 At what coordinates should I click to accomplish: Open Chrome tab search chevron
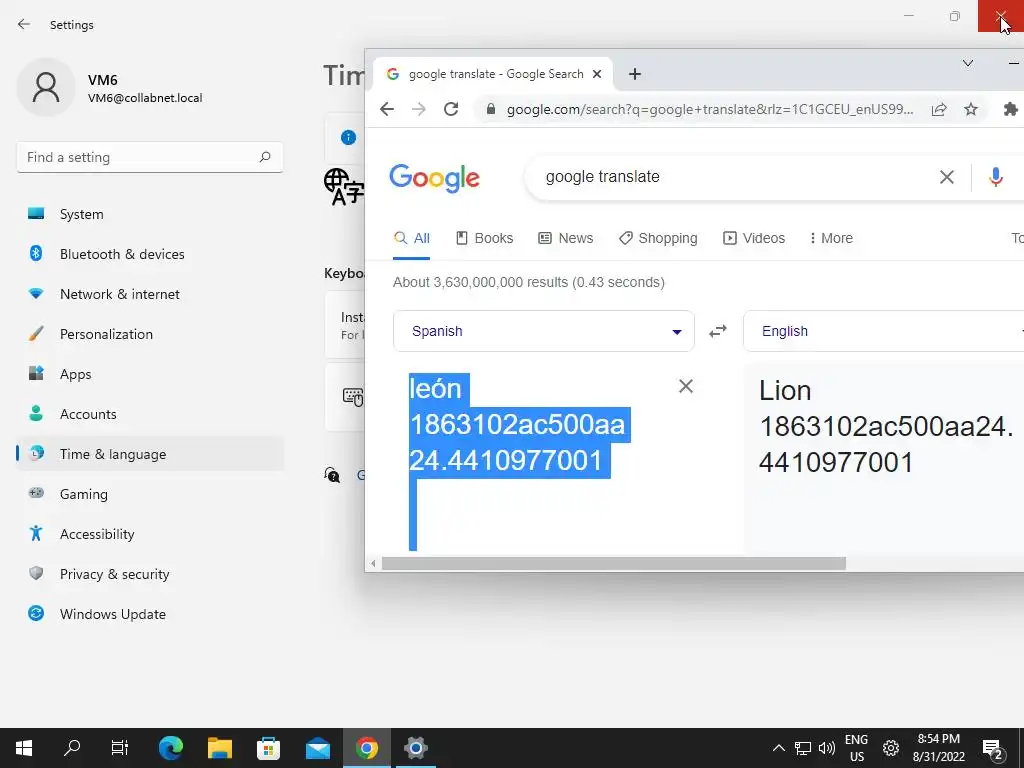pyautogui.click(x=968, y=63)
